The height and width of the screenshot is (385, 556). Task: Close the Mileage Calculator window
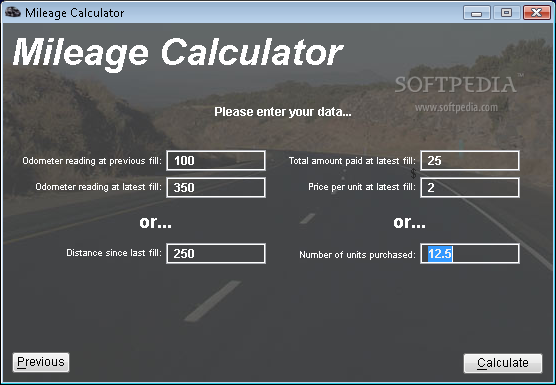click(536, 13)
